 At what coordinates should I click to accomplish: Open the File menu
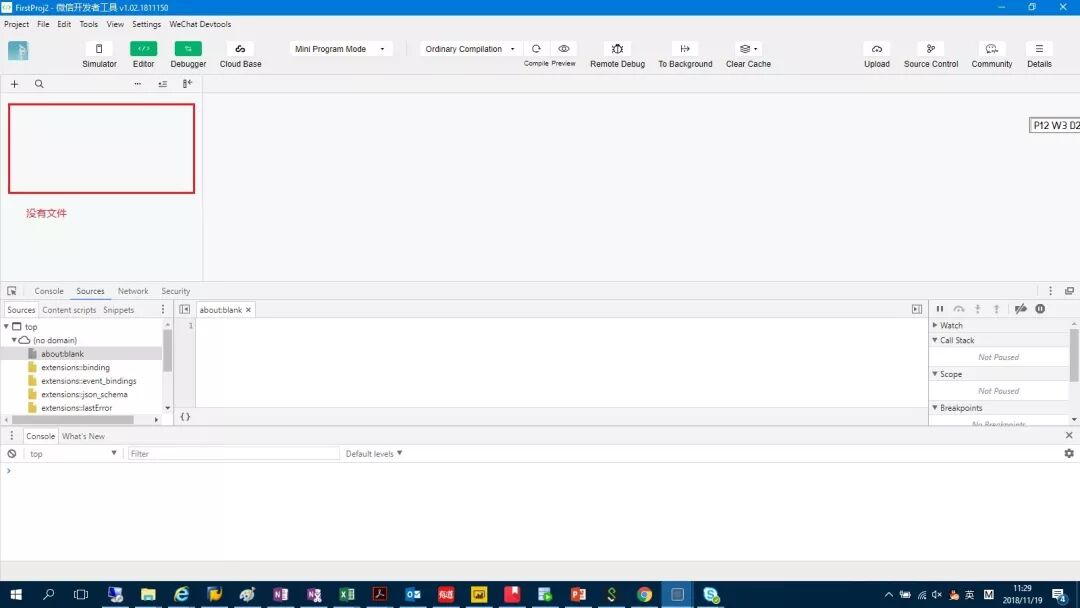point(43,24)
